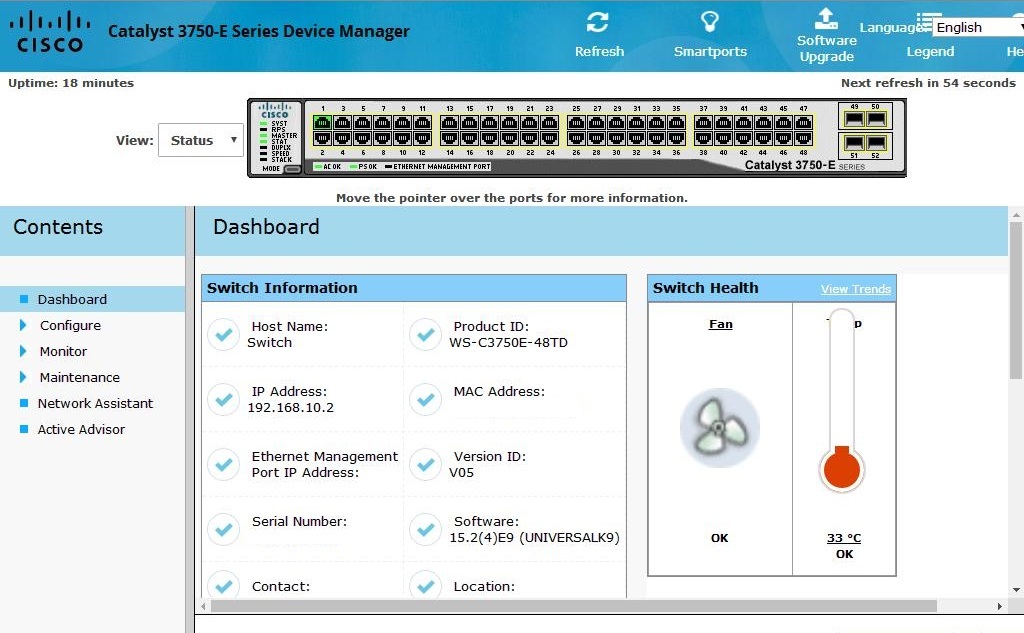Select uplink port 49 on front panel
Viewport: 1024px width, 633px height.
(x=854, y=119)
